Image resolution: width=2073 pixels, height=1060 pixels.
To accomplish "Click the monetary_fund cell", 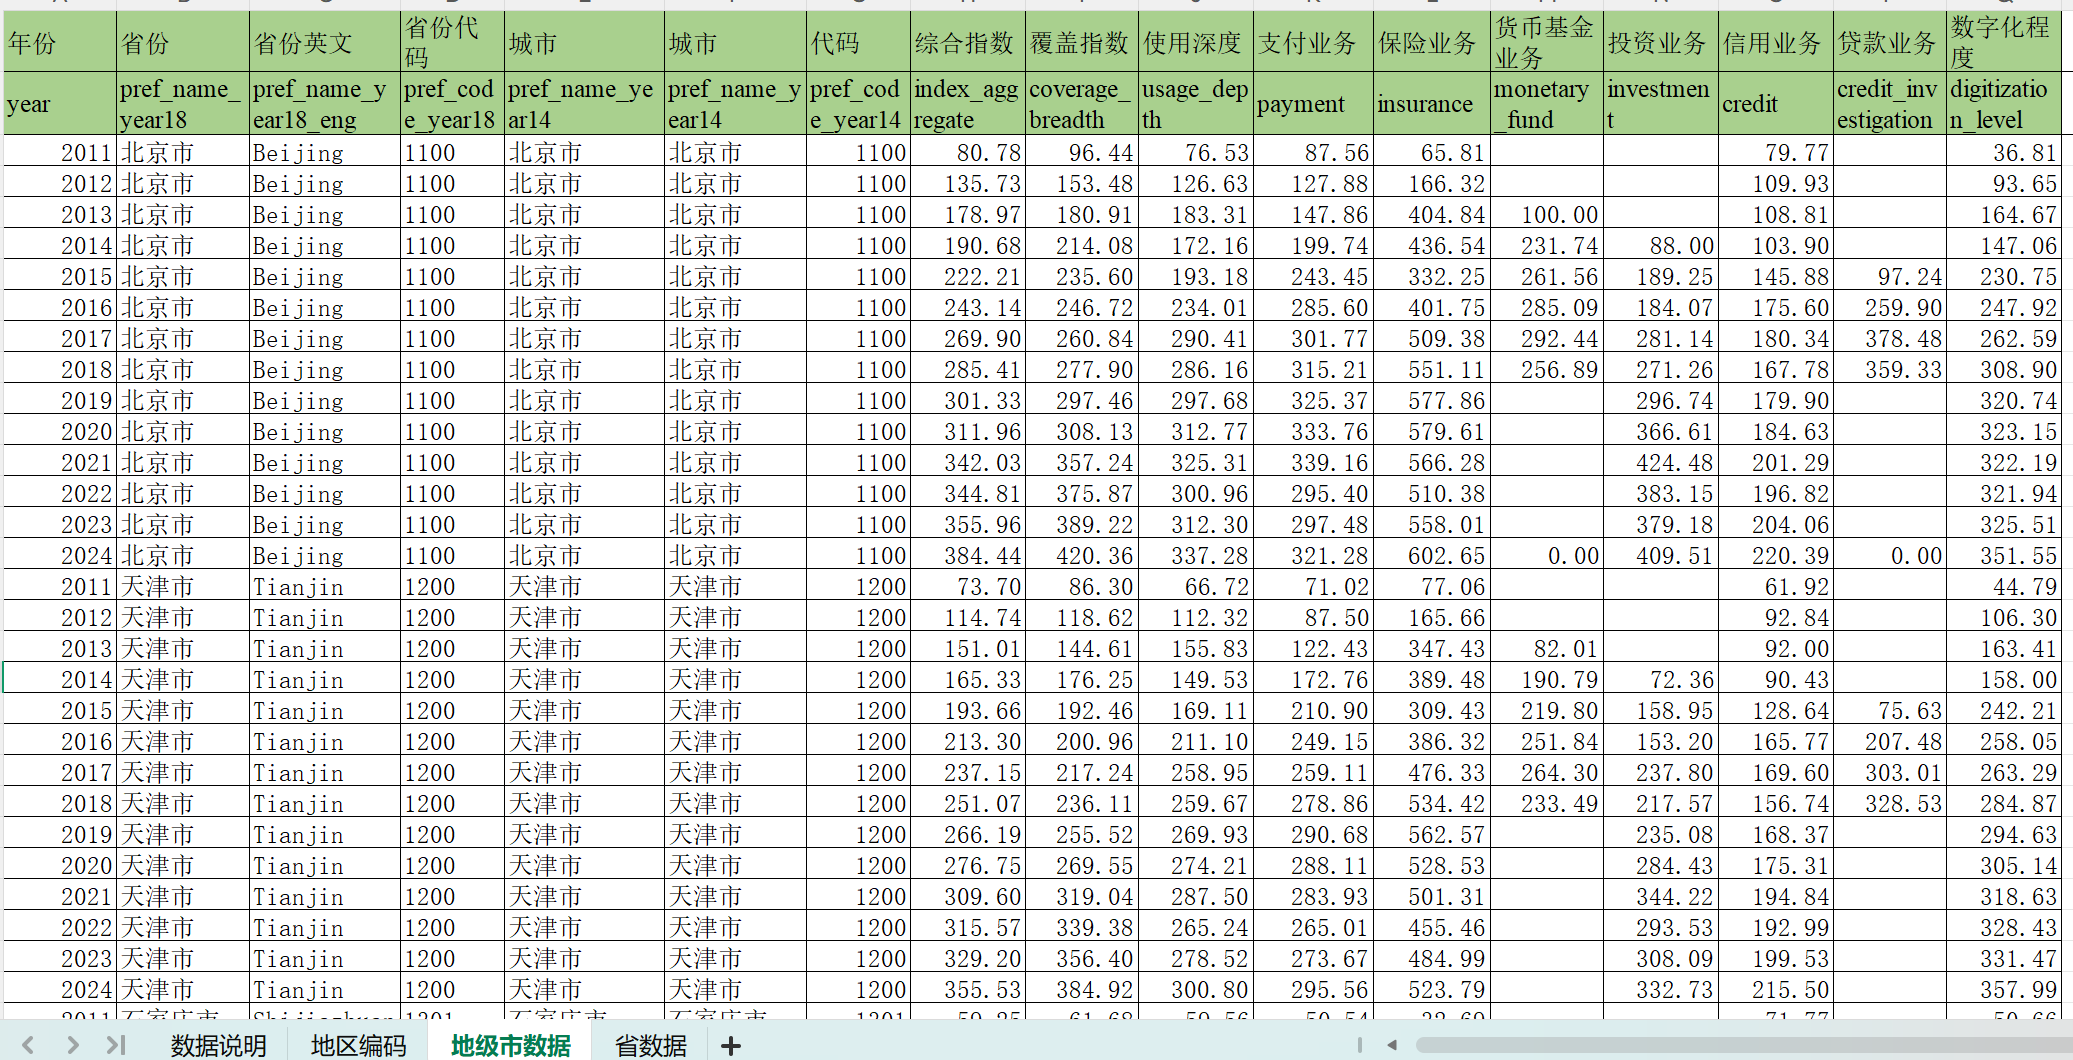I will click(x=1547, y=104).
